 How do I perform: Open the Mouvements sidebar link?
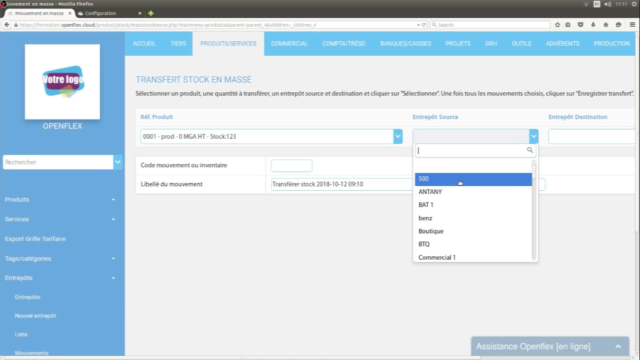pyautogui.click(x=31, y=353)
